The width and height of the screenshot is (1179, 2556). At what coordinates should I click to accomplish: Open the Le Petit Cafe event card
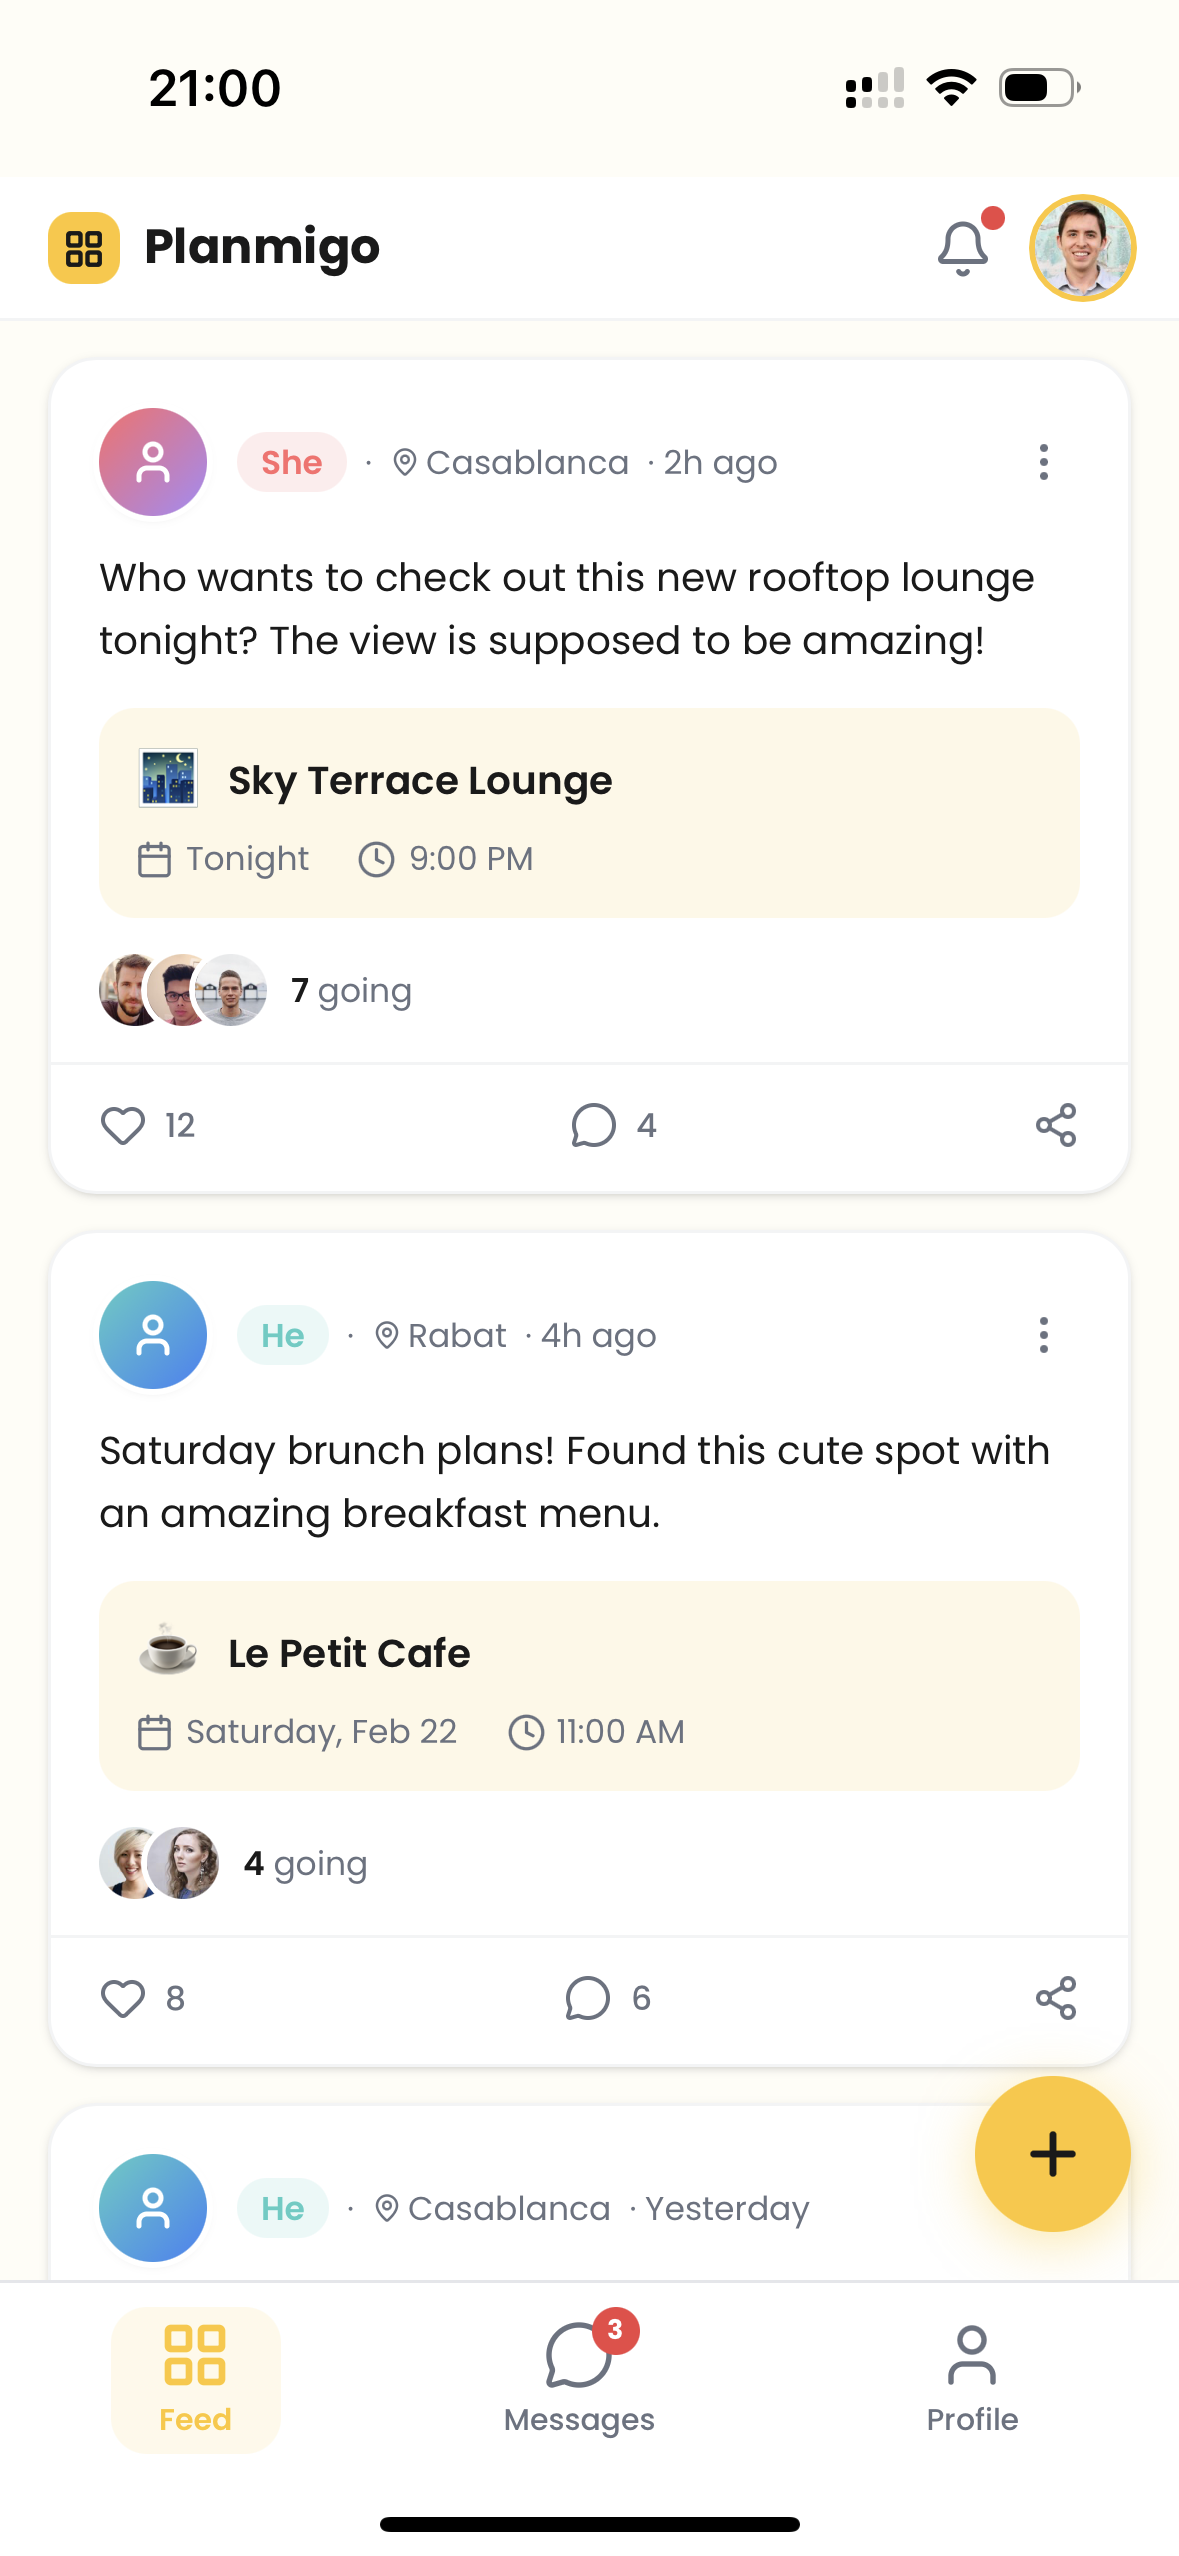tap(589, 1686)
